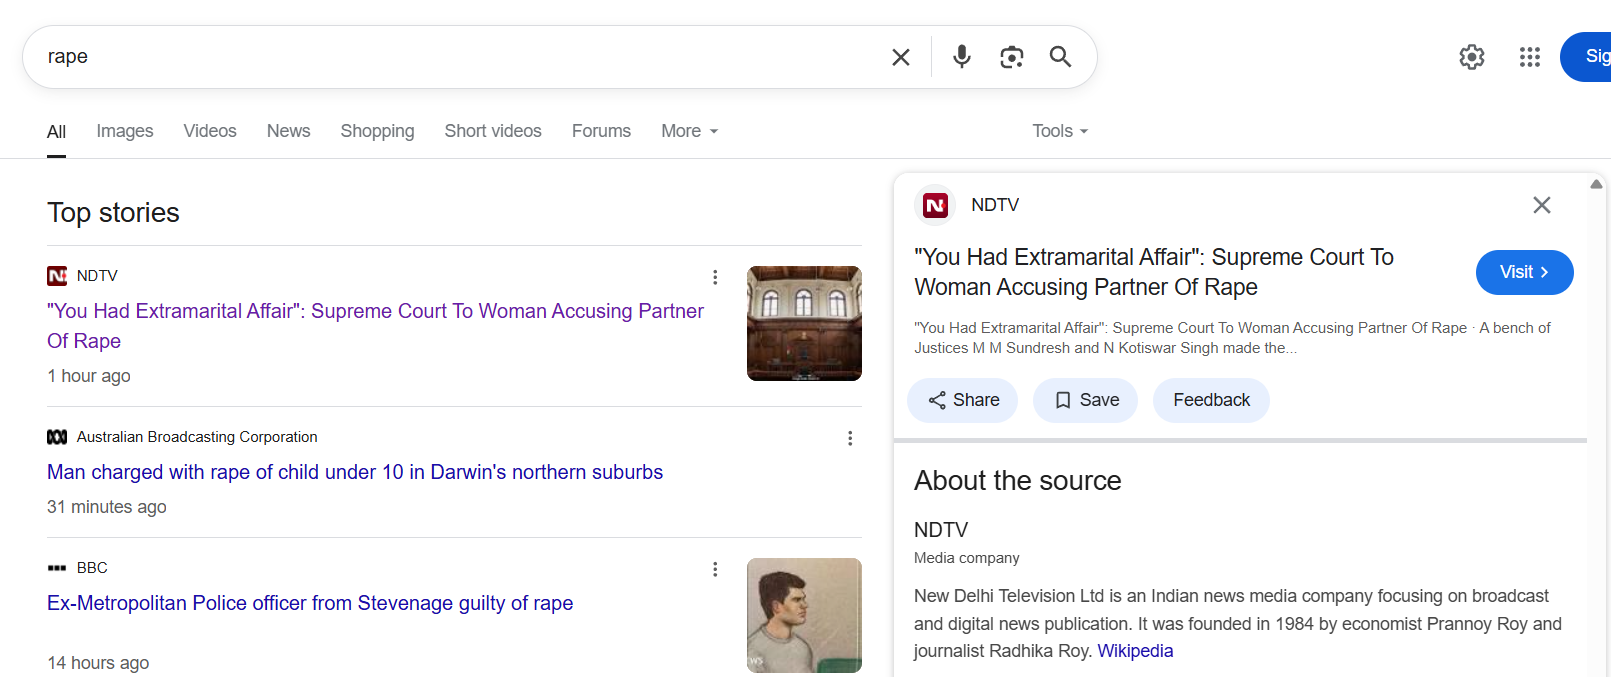Image resolution: width=1611 pixels, height=677 pixels.
Task: Click the Visit button in the side panel
Action: coord(1524,272)
